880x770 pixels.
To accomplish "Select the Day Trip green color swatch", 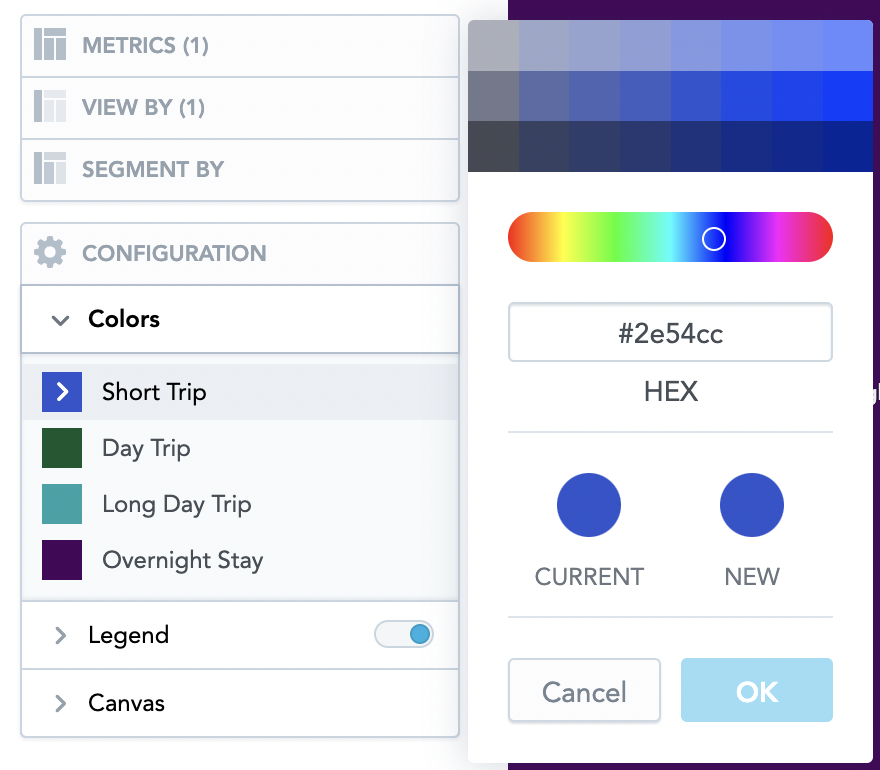I will click(x=64, y=448).
